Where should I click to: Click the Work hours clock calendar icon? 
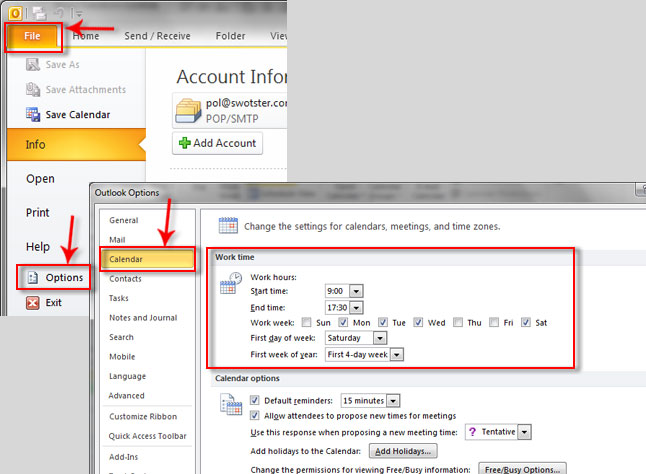tap(231, 283)
